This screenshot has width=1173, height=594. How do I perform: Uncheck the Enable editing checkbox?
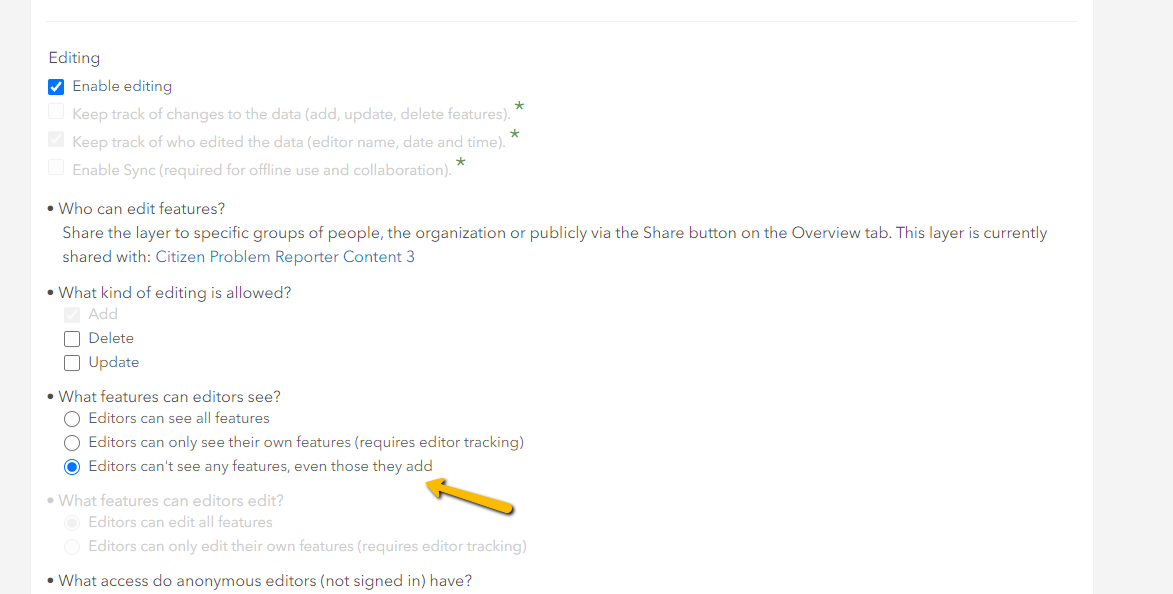pyautogui.click(x=56, y=87)
